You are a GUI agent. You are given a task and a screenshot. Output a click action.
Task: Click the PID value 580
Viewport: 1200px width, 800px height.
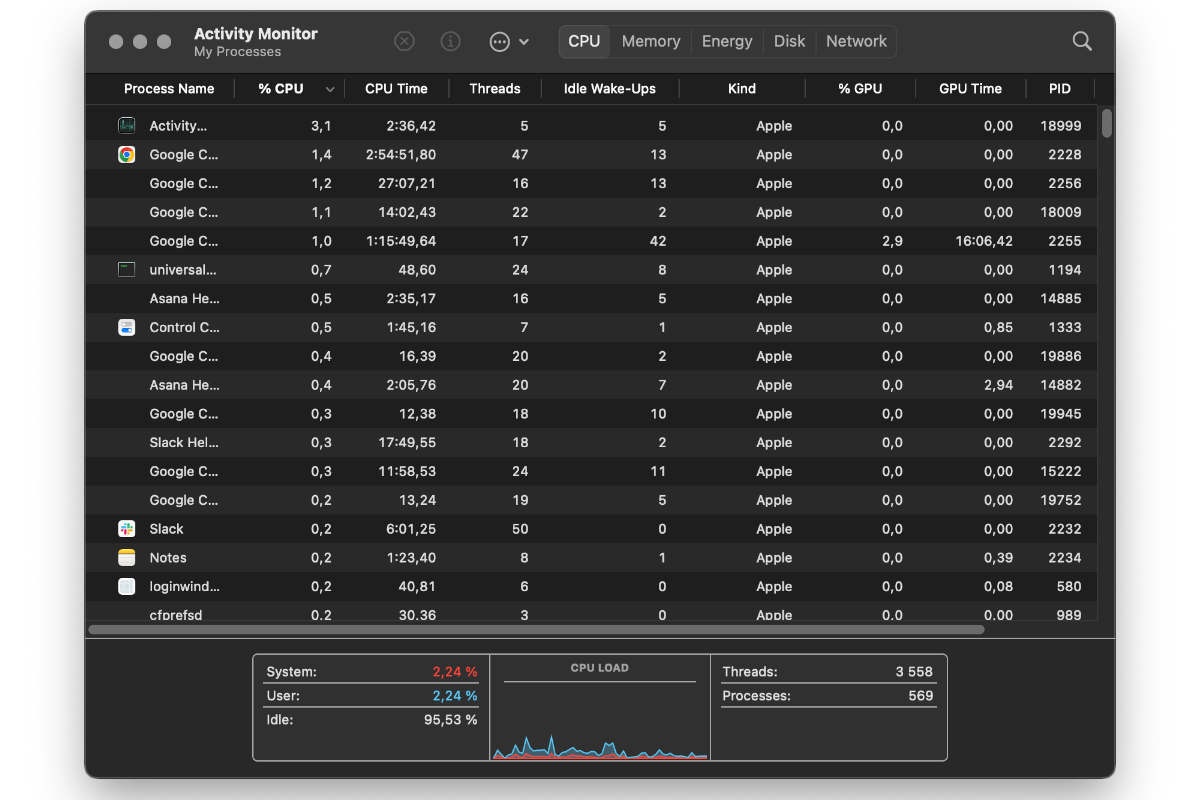click(x=1069, y=587)
